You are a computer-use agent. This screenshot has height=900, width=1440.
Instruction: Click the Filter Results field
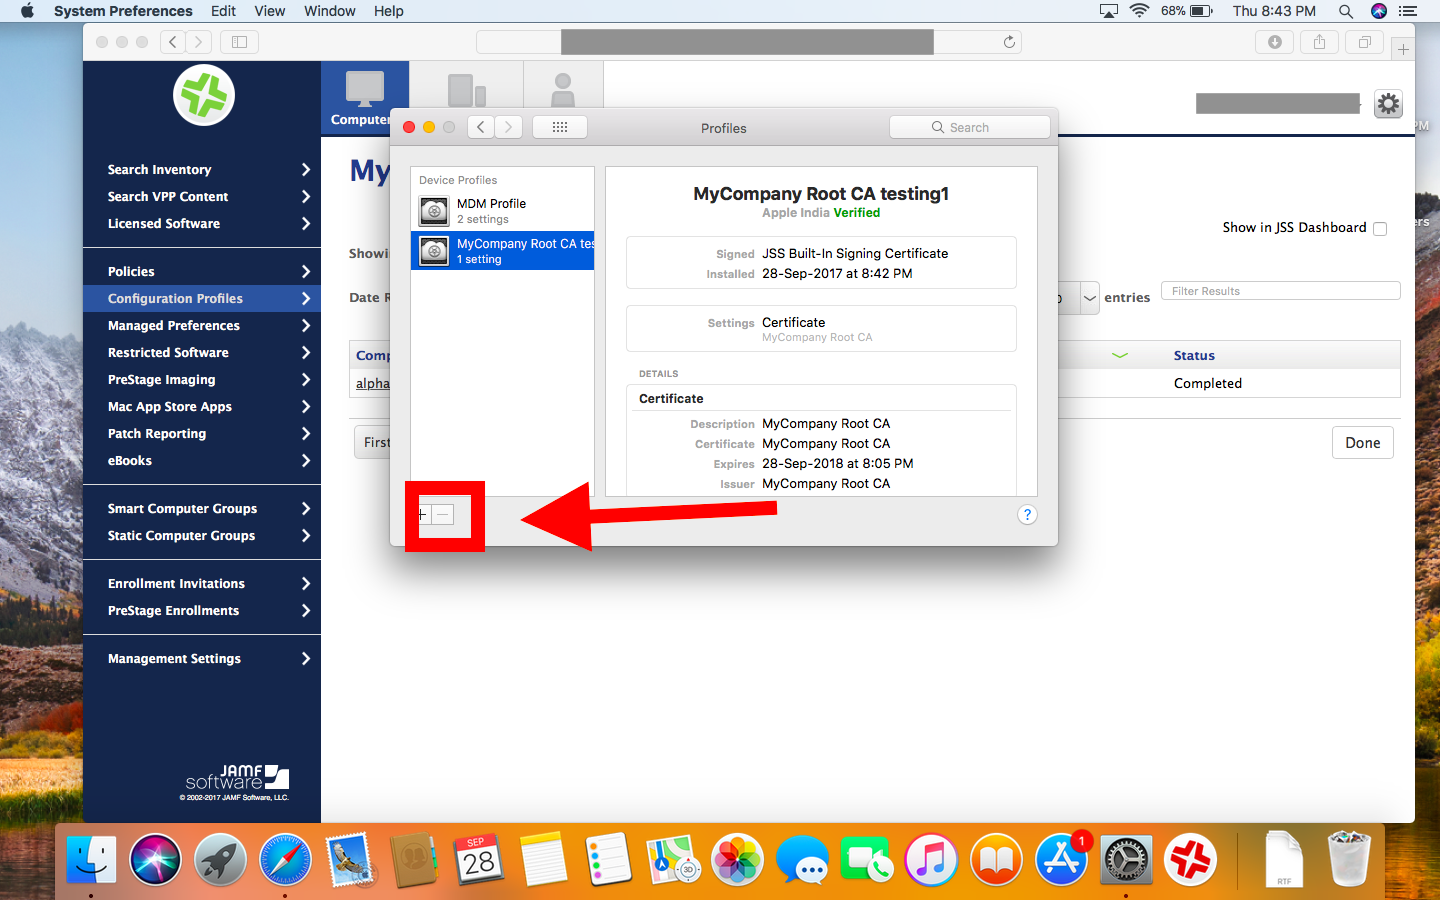1280,291
